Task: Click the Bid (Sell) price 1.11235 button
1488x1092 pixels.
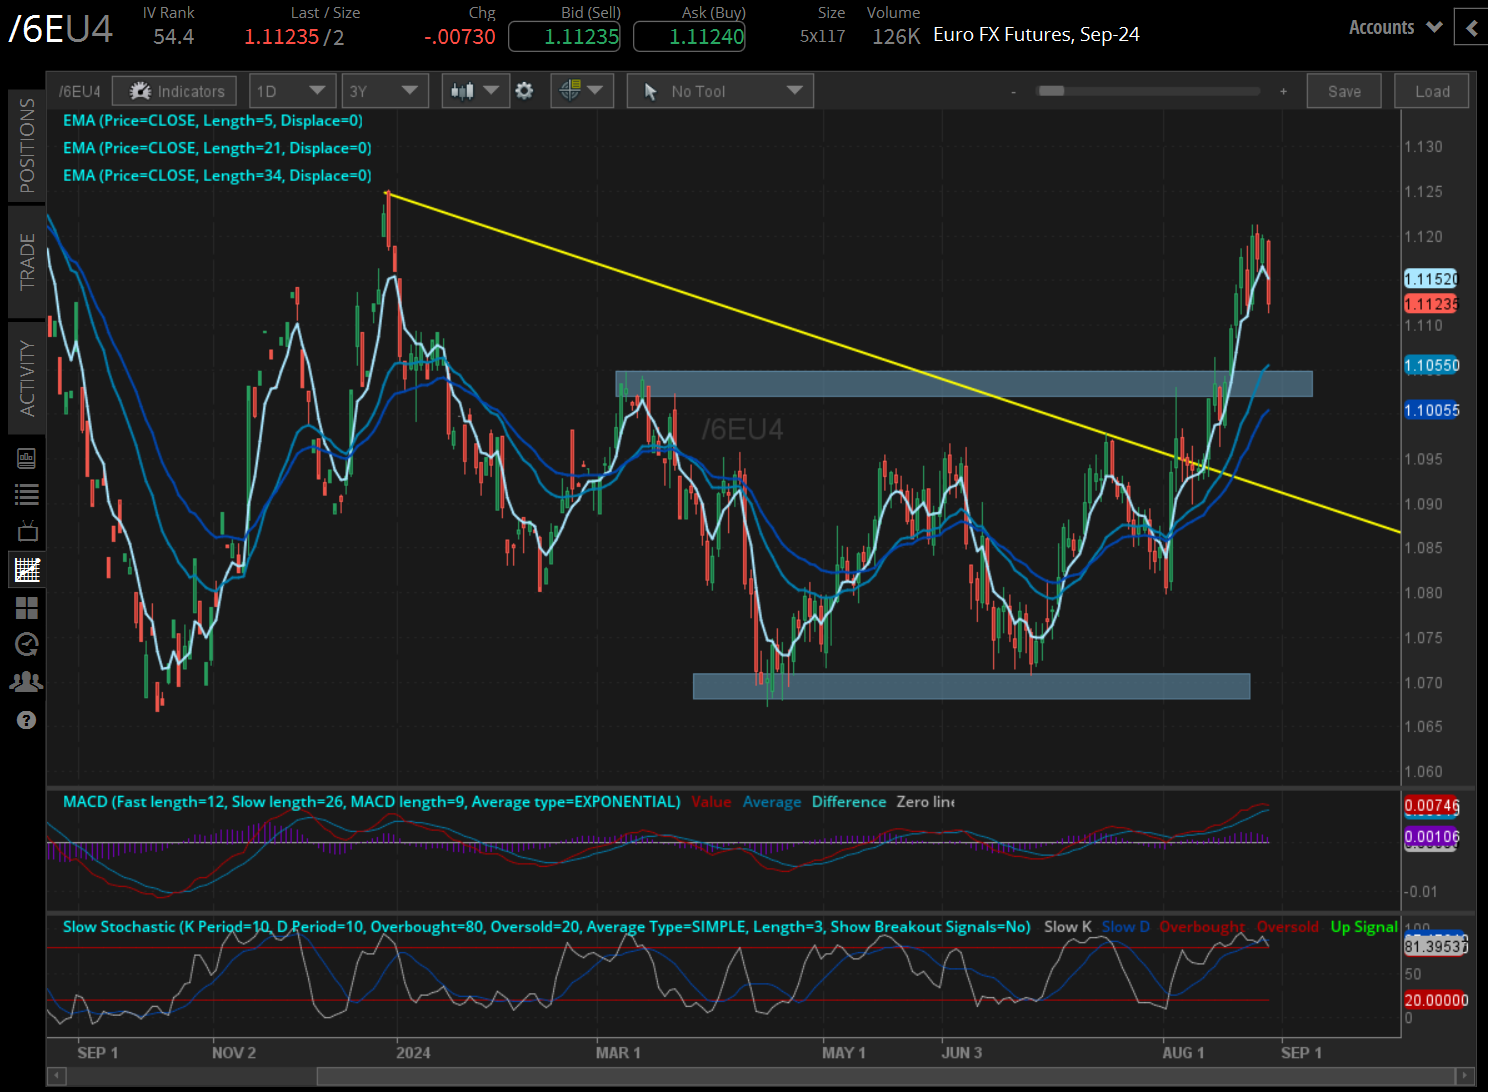Action: click(564, 37)
